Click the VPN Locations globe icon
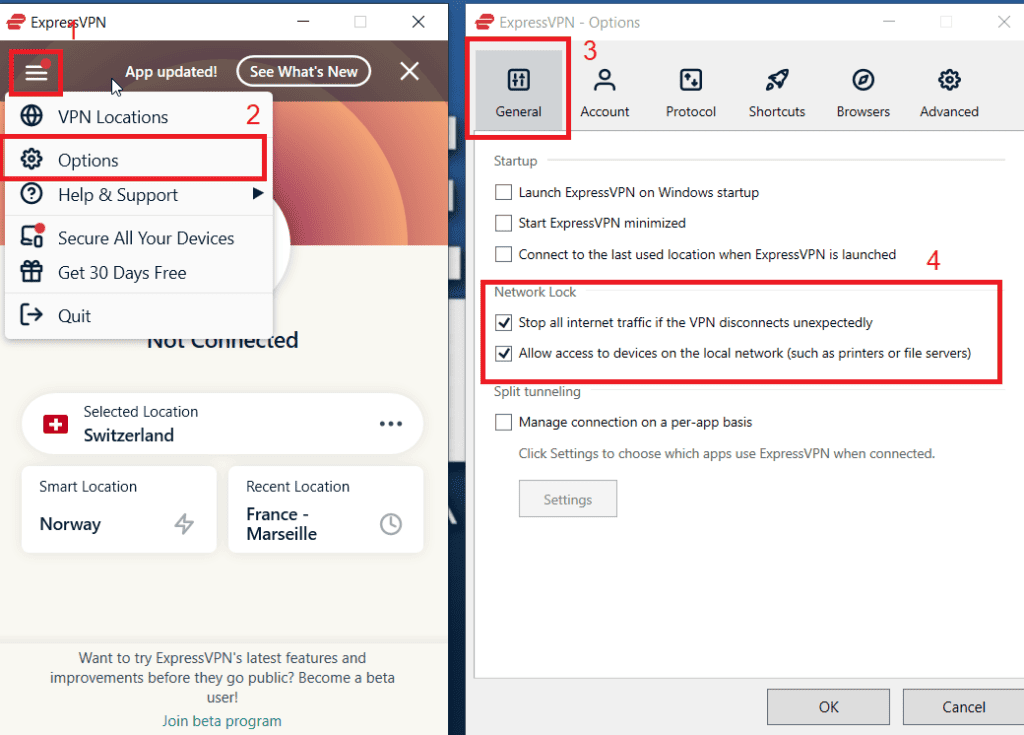Screen dimensions: 1024x735 (33, 116)
